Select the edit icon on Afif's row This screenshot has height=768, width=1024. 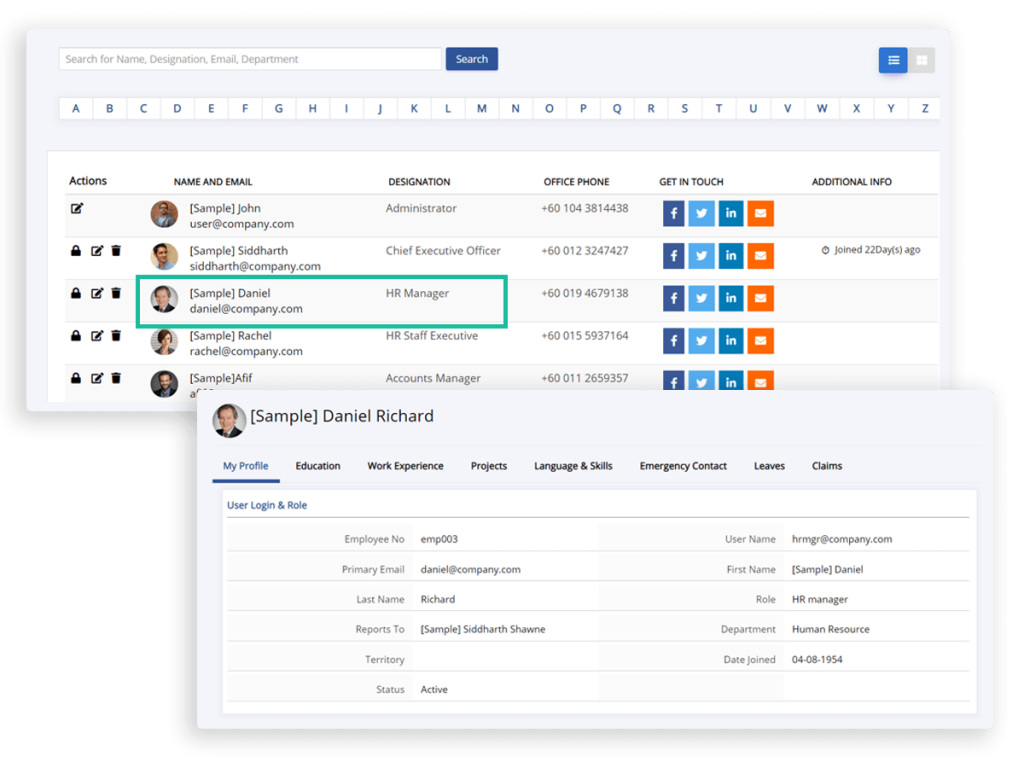pos(96,378)
